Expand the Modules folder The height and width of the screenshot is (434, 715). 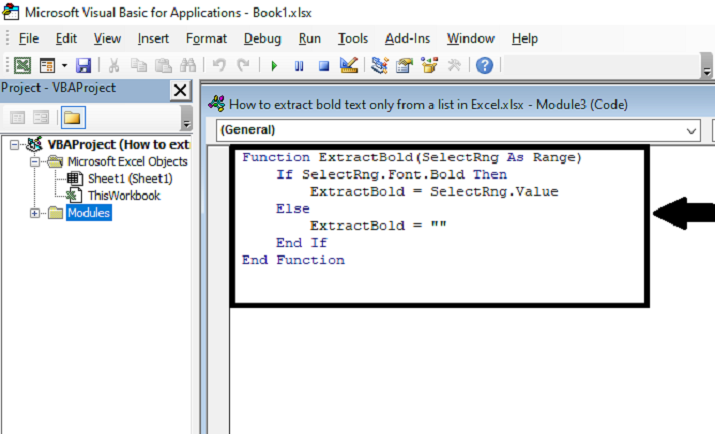coord(35,213)
